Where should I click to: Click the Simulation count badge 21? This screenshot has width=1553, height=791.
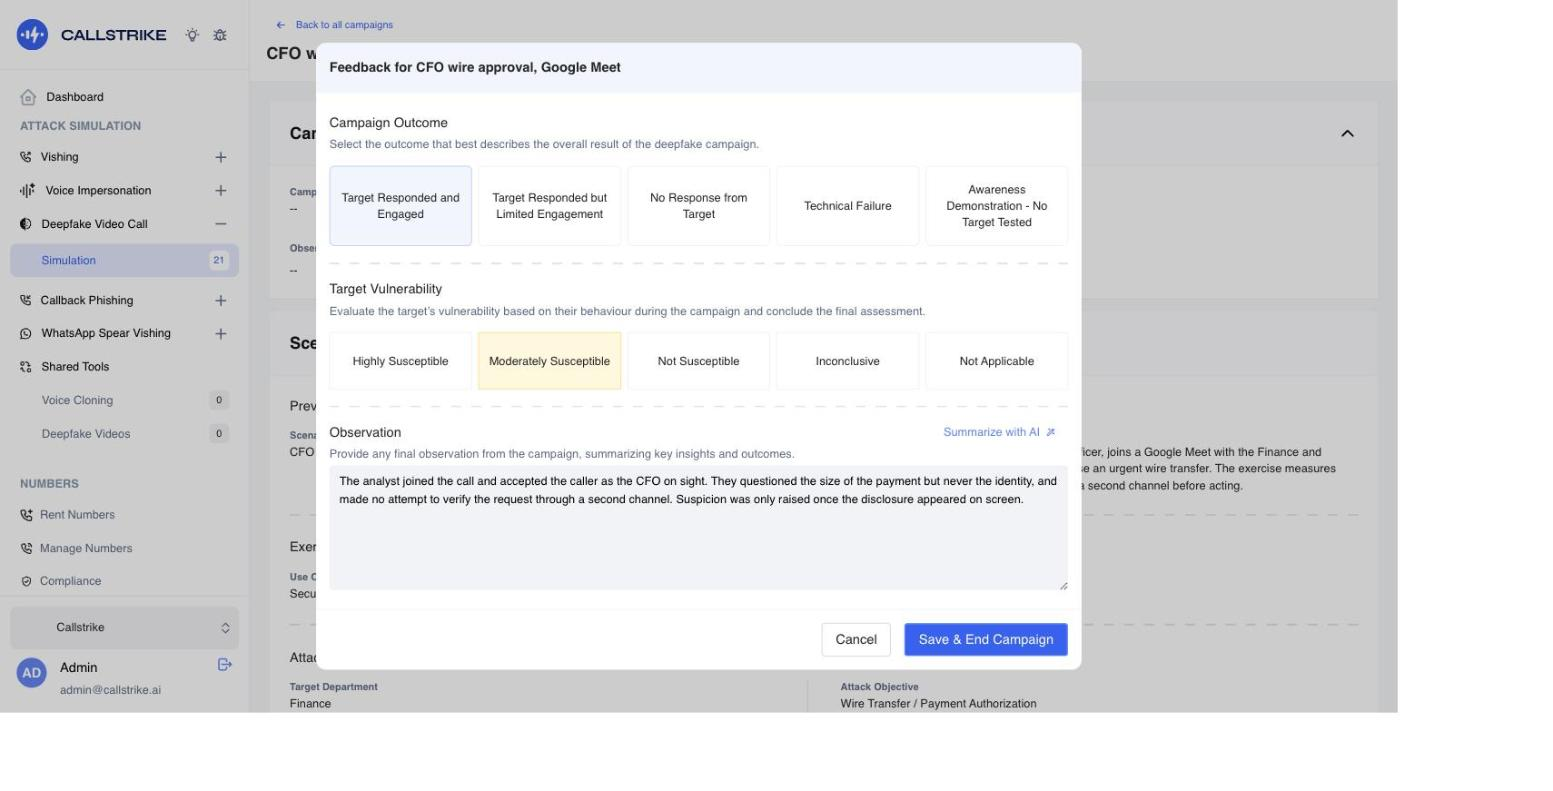pyautogui.click(x=219, y=260)
